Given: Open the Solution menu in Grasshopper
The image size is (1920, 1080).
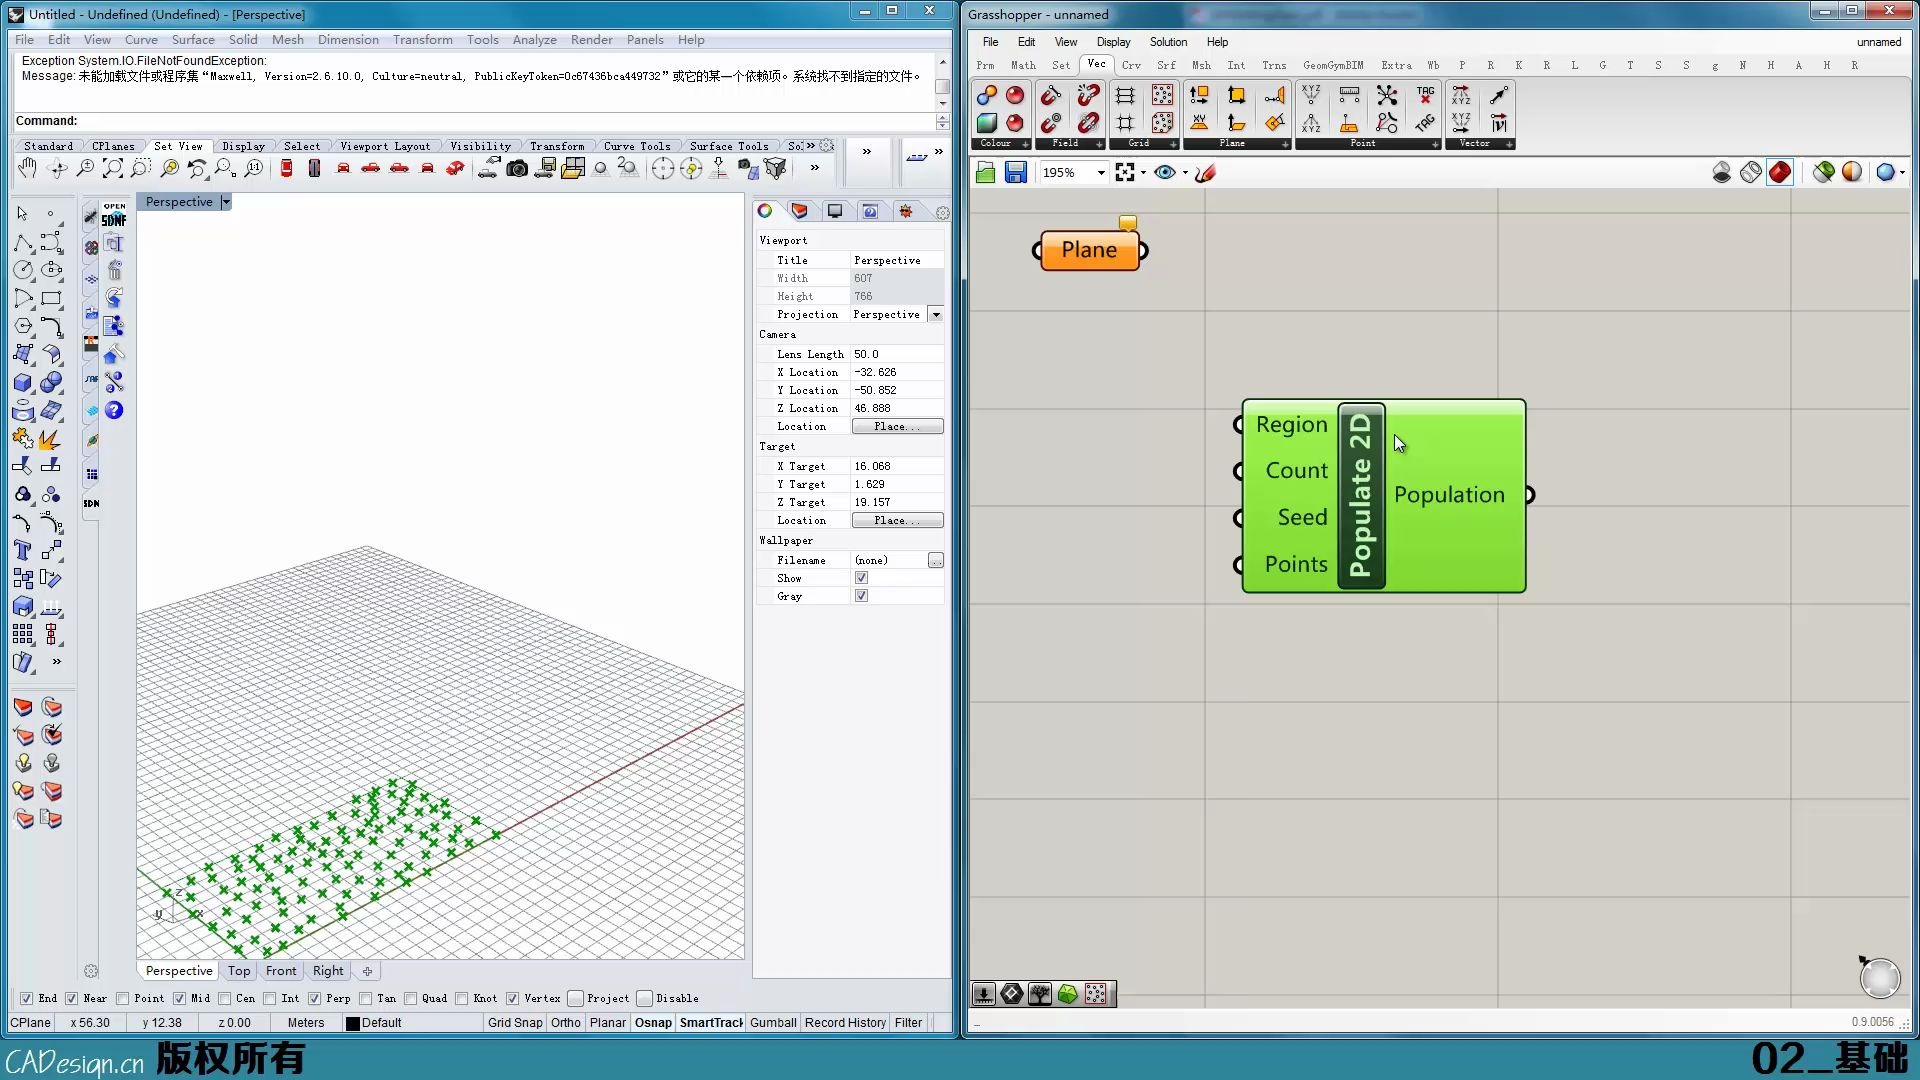Looking at the screenshot, I should [1167, 42].
